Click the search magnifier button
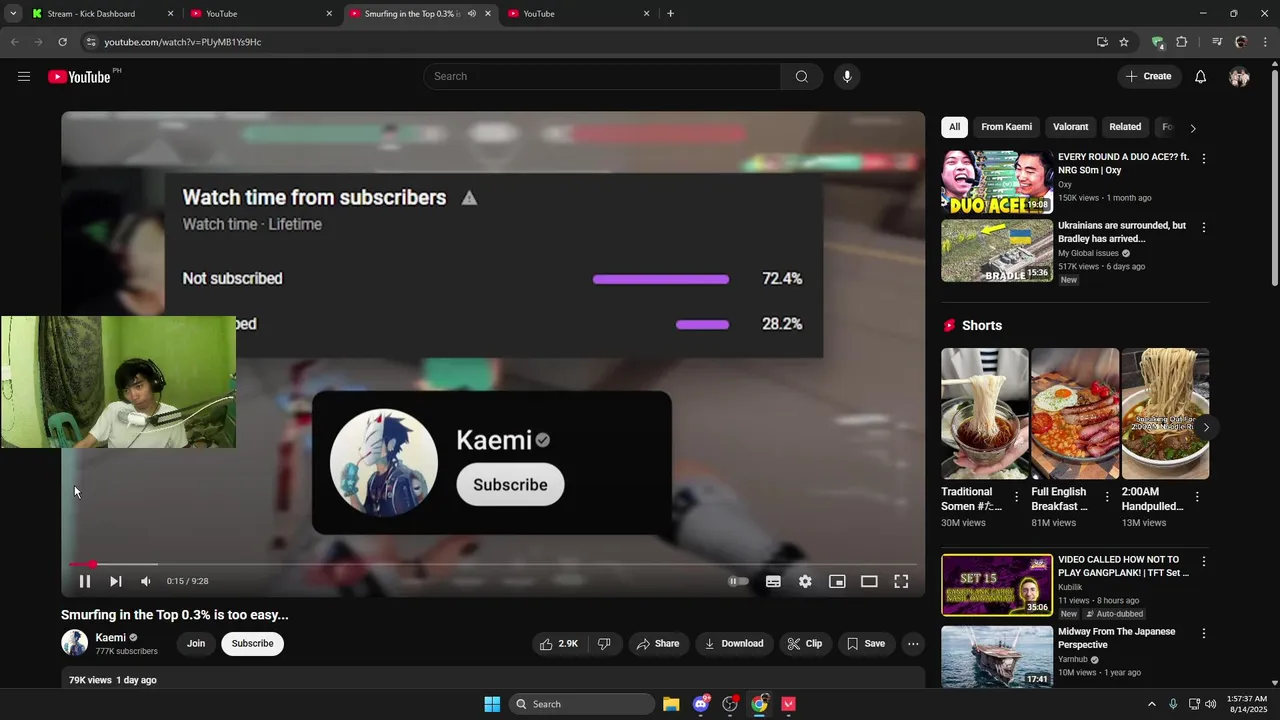The image size is (1280, 720). (802, 77)
